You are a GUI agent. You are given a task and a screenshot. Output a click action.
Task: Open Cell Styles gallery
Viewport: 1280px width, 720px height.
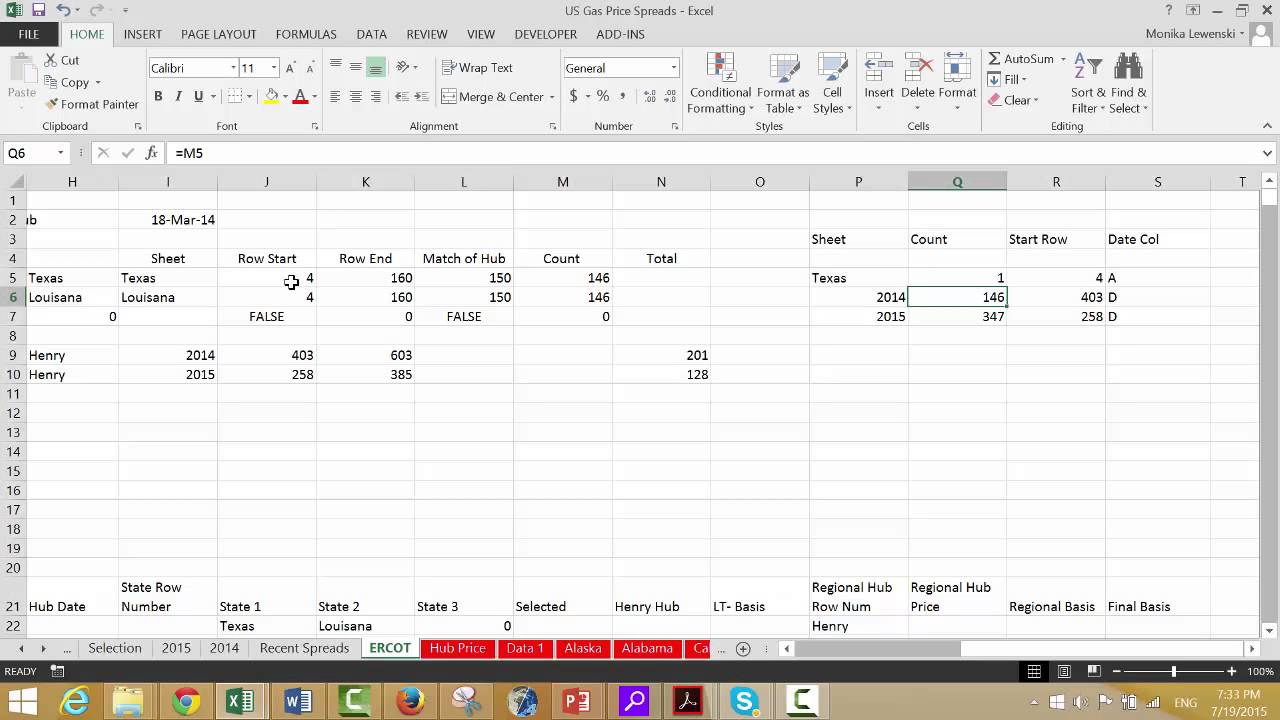tap(832, 83)
